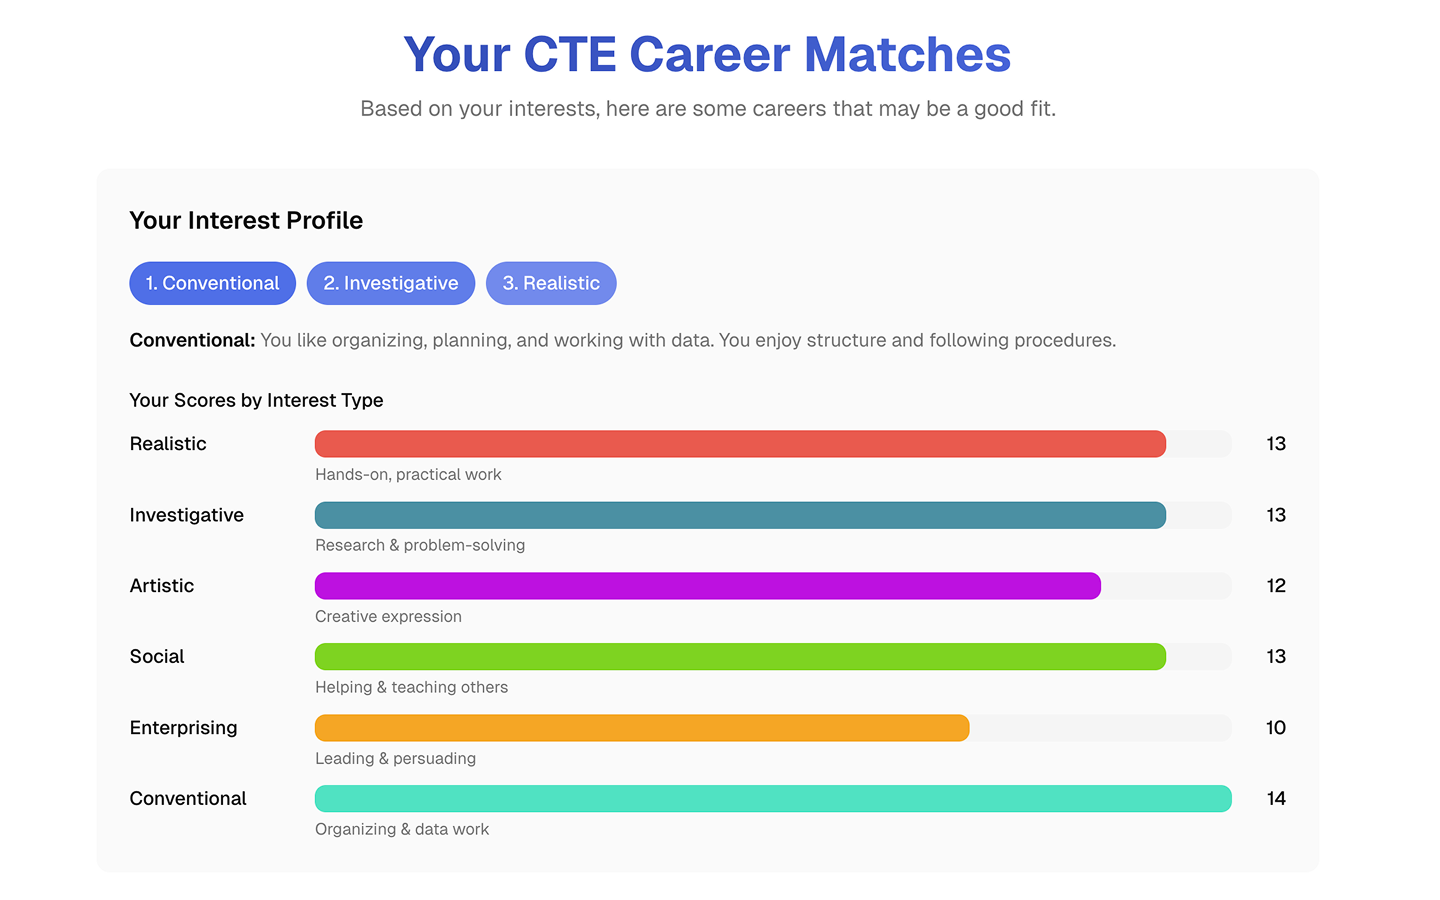Click the Enterprising orange progress bar
This screenshot has height=900, width=1440.
(640, 728)
